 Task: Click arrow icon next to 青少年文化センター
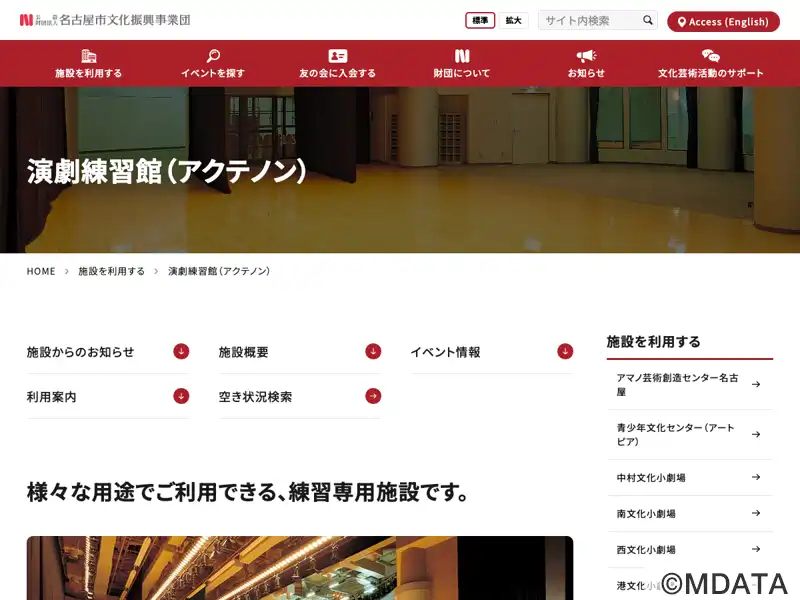pos(756,434)
